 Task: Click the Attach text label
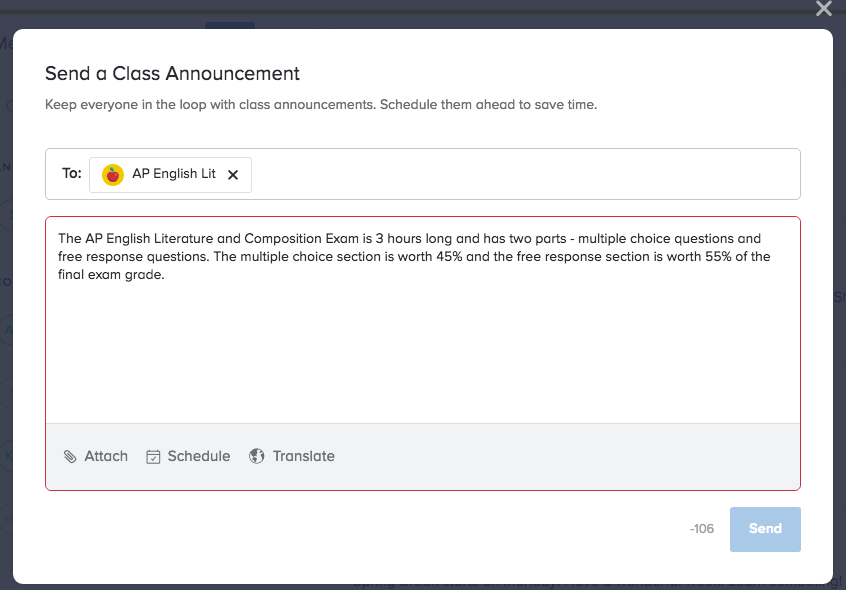click(106, 456)
